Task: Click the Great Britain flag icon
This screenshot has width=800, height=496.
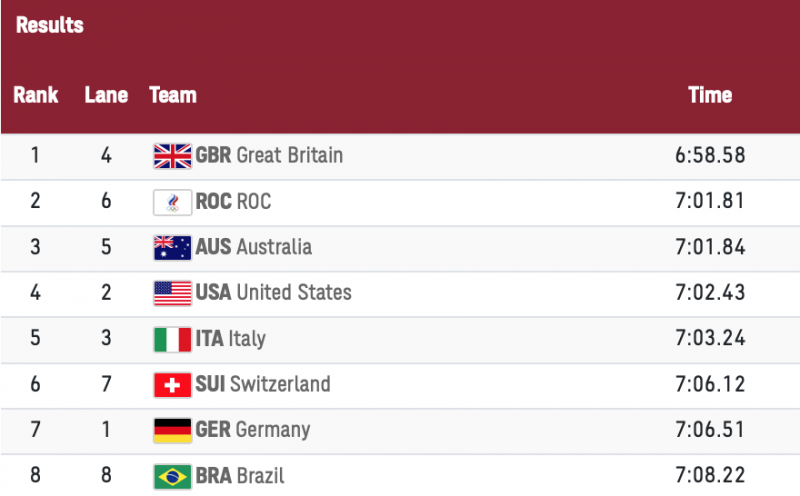Action: 172,156
